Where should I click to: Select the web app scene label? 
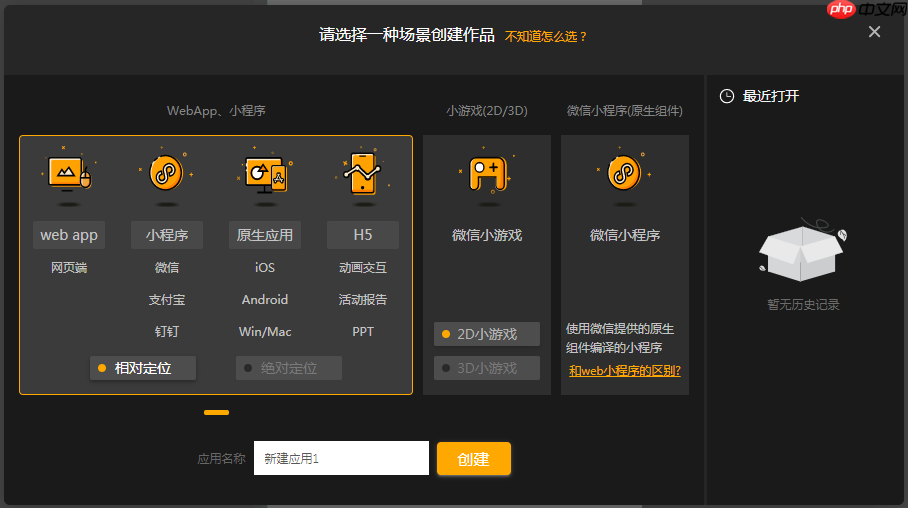69,235
